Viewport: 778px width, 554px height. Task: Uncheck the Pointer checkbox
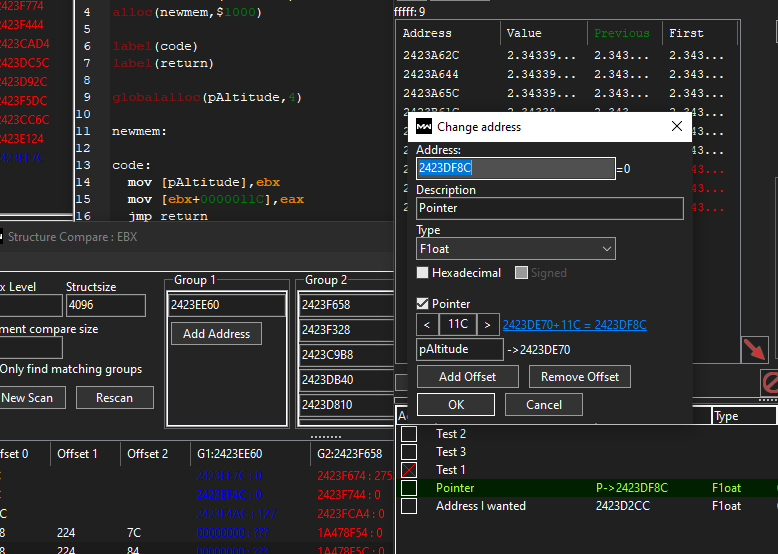pos(423,304)
